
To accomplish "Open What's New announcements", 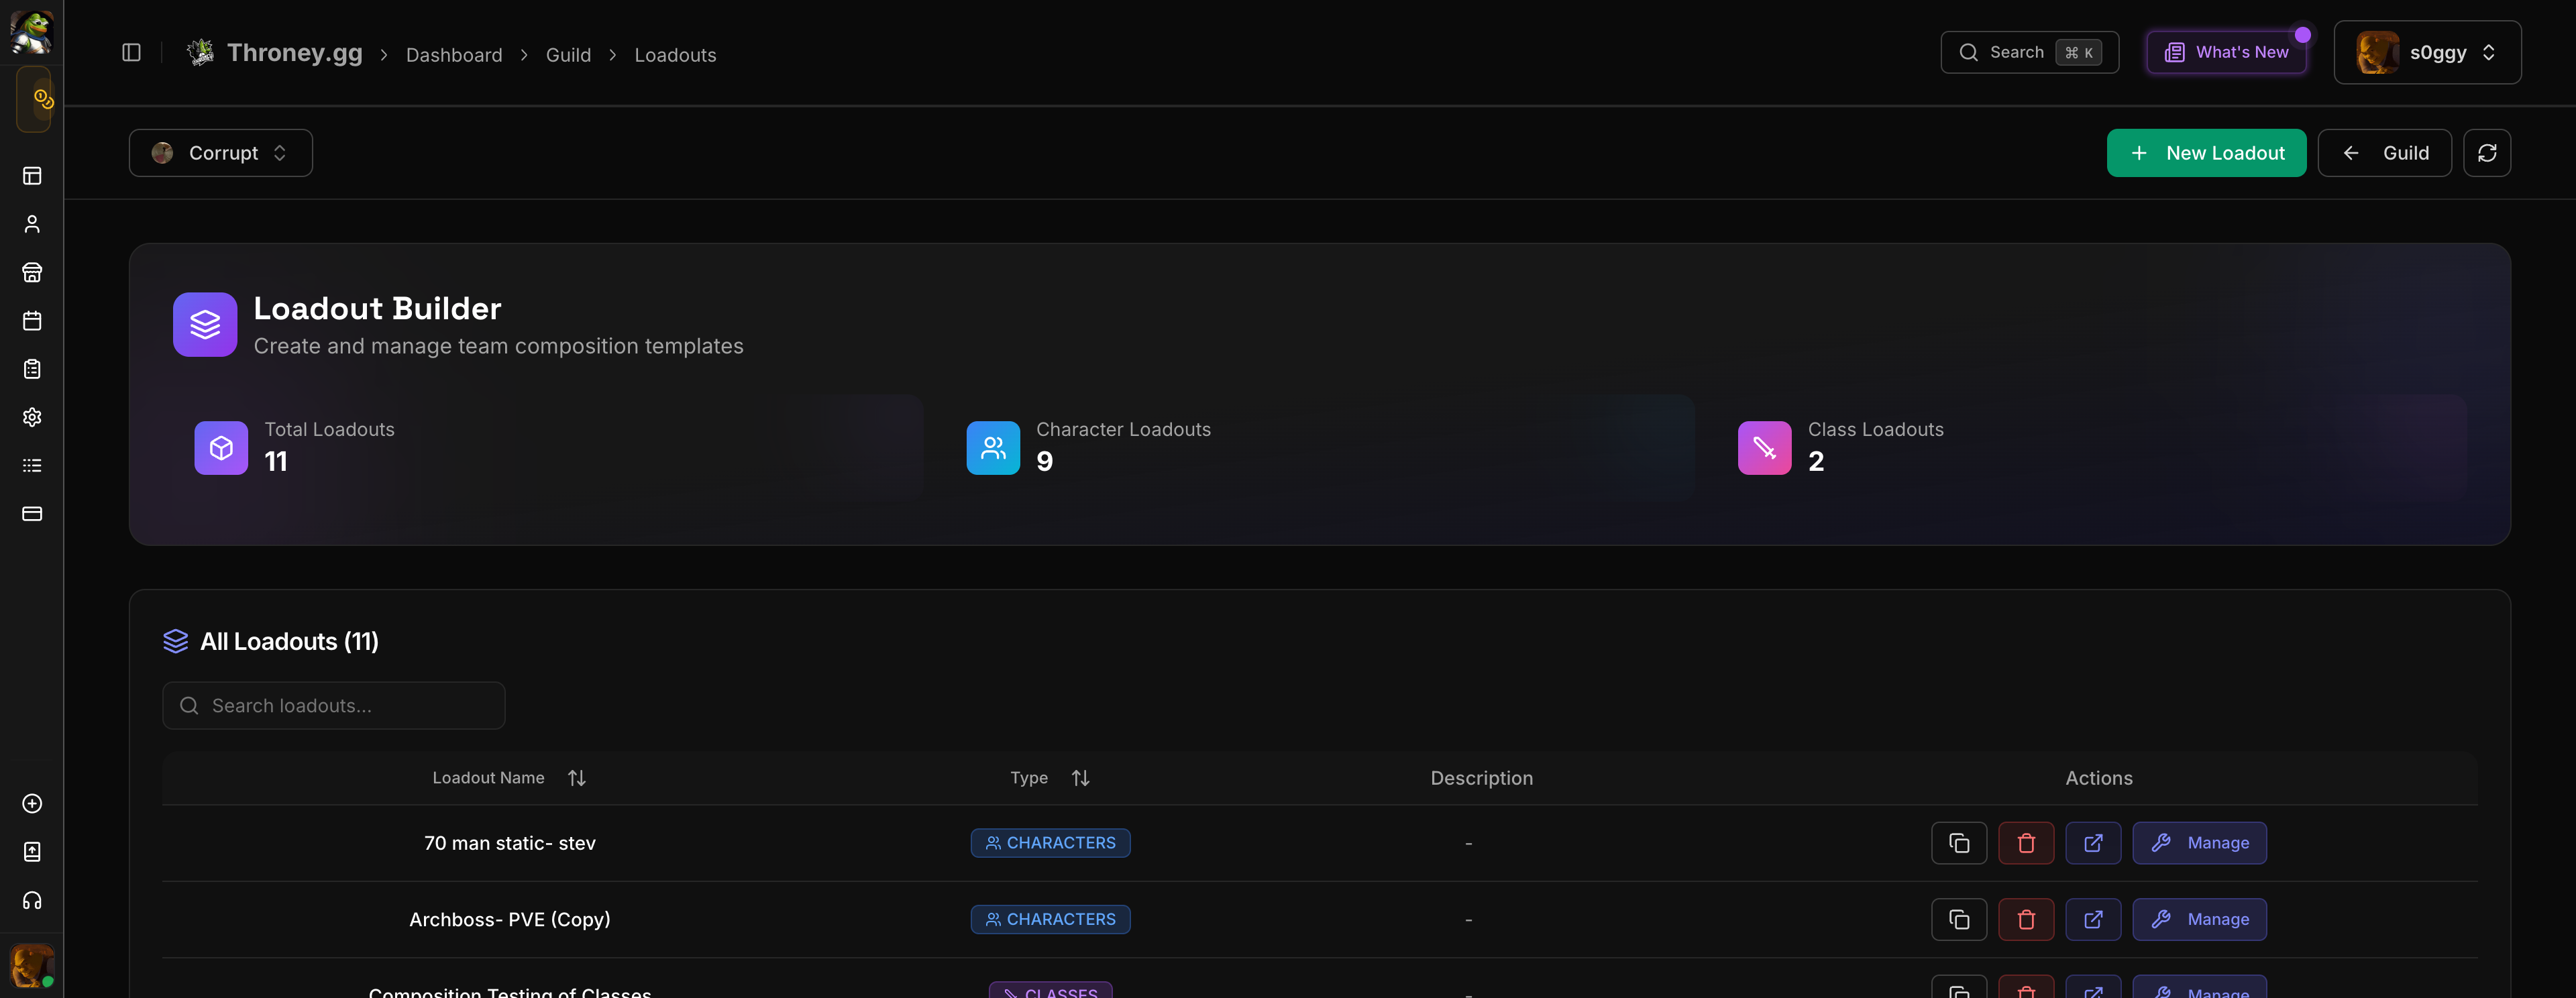I will pyautogui.click(x=2226, y=52).
